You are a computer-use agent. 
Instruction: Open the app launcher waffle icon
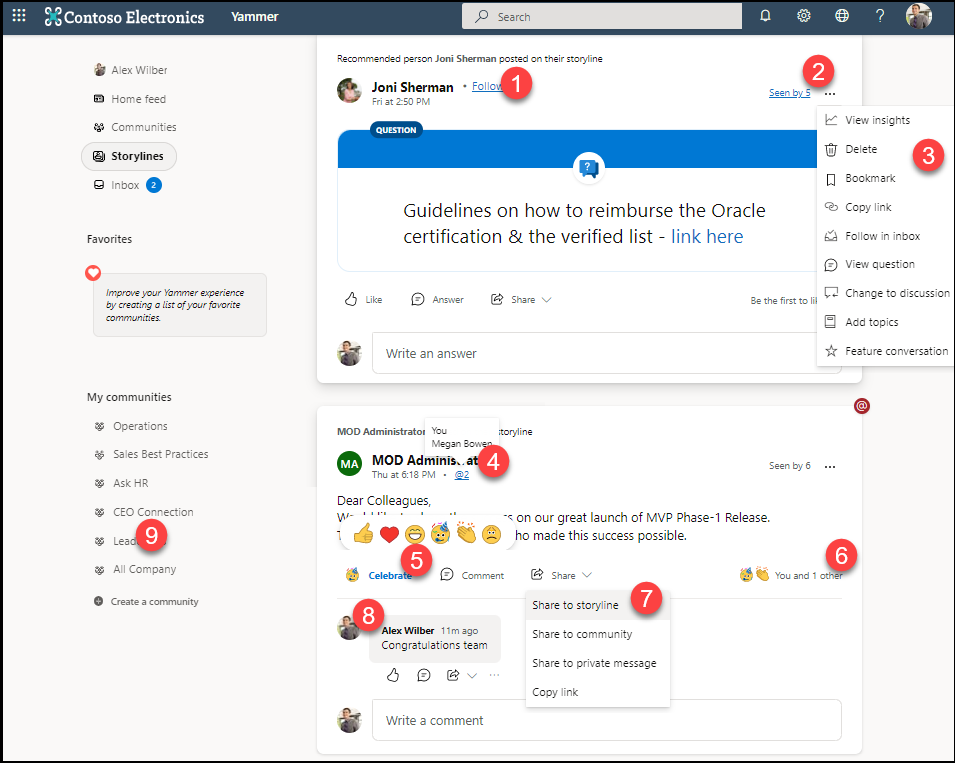coord(19,16)
